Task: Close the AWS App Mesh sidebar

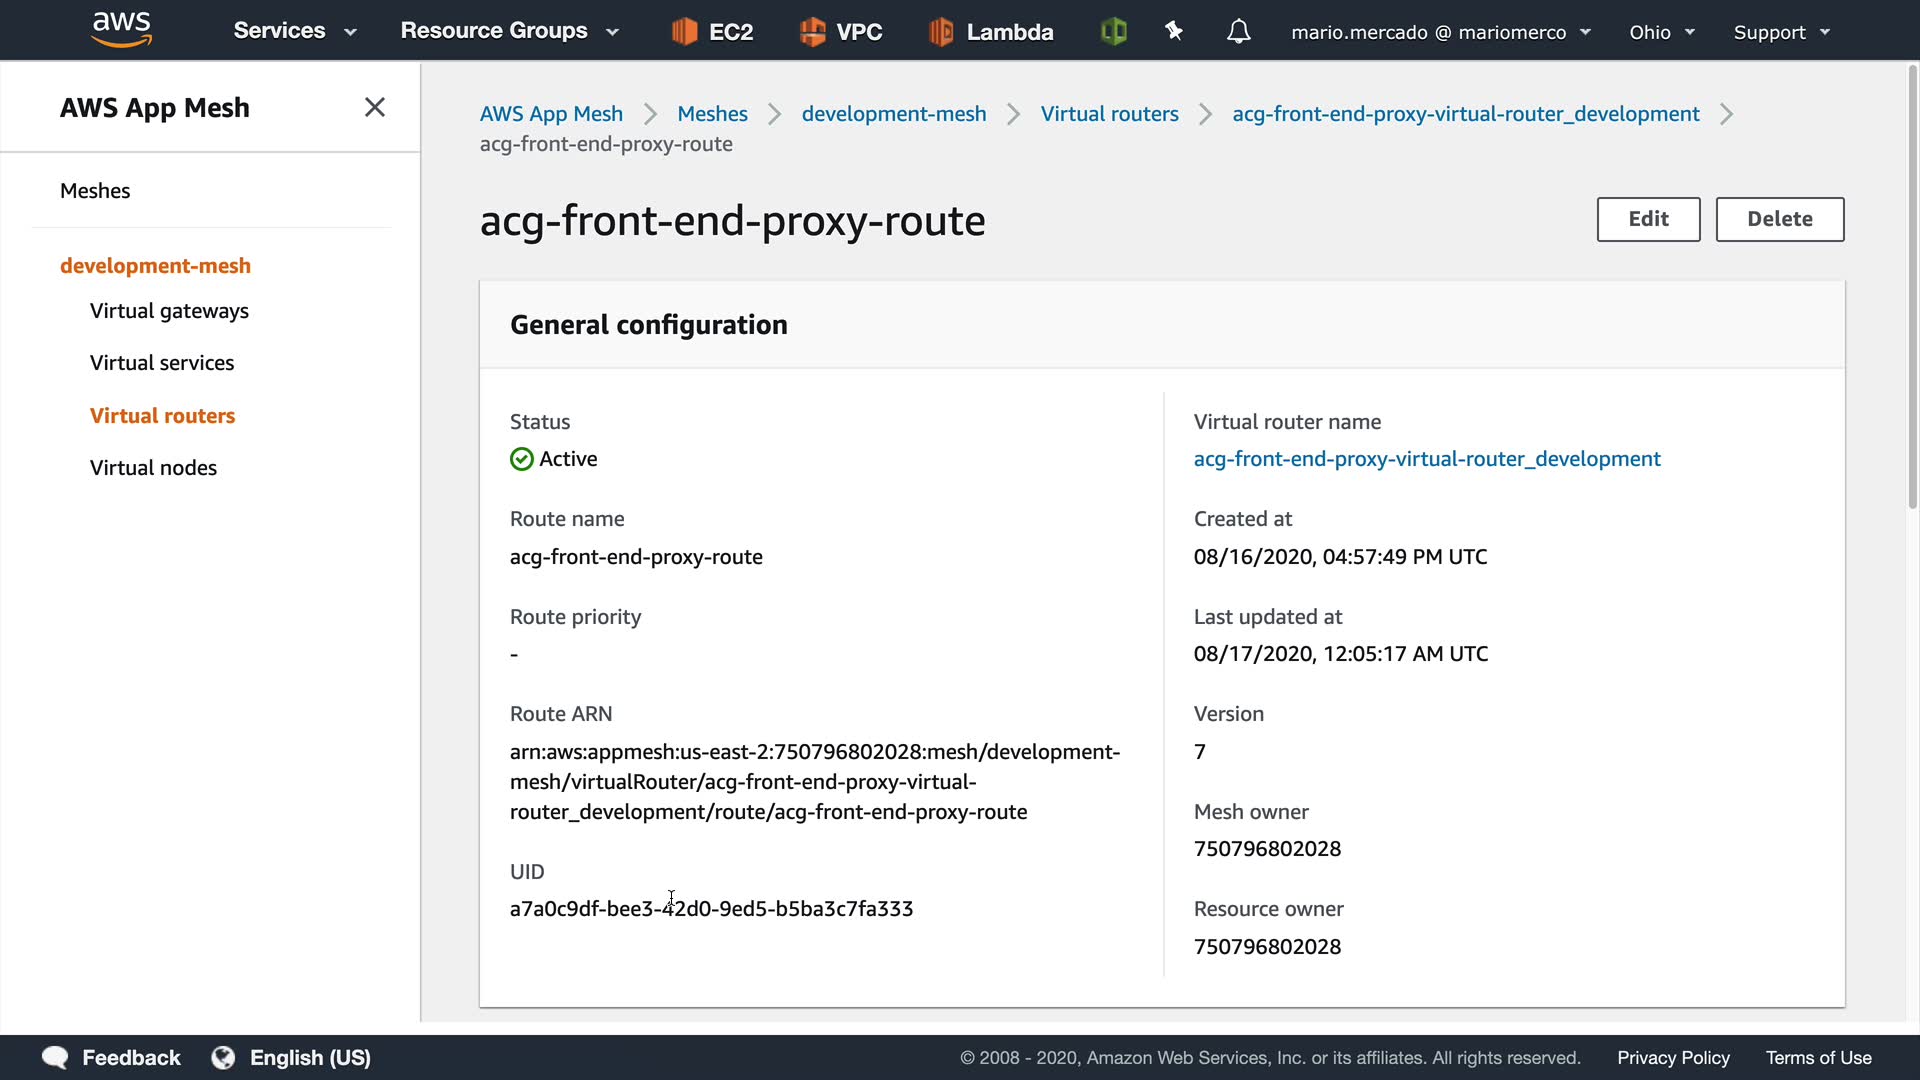Action: (x=375, y=107)
